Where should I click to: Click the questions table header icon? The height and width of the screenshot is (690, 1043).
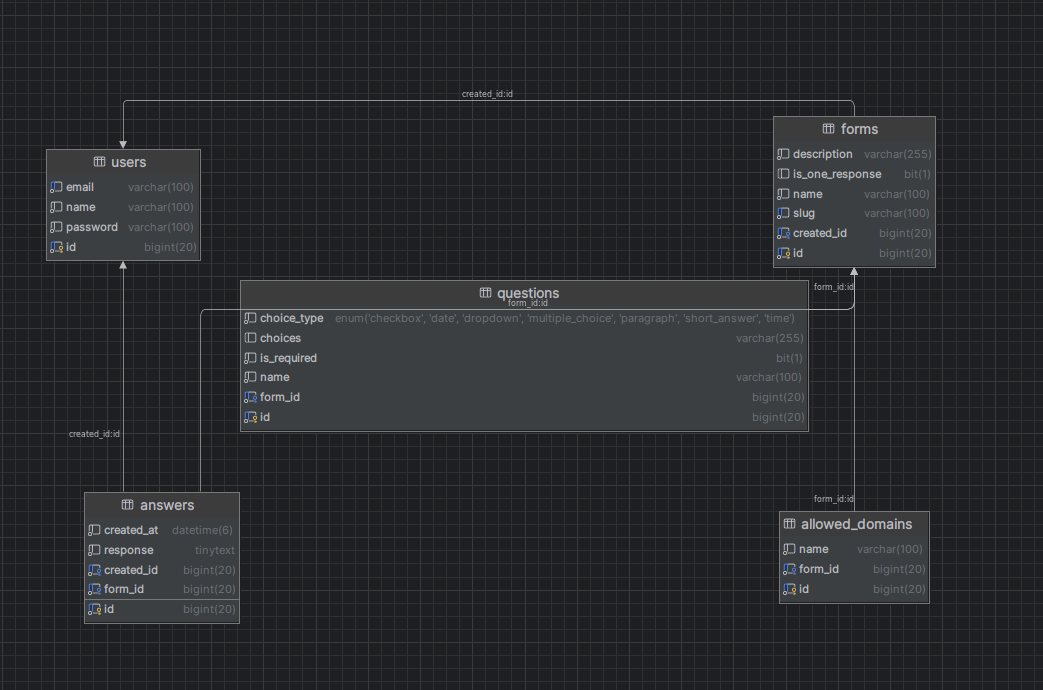click(x=485, y=293)
